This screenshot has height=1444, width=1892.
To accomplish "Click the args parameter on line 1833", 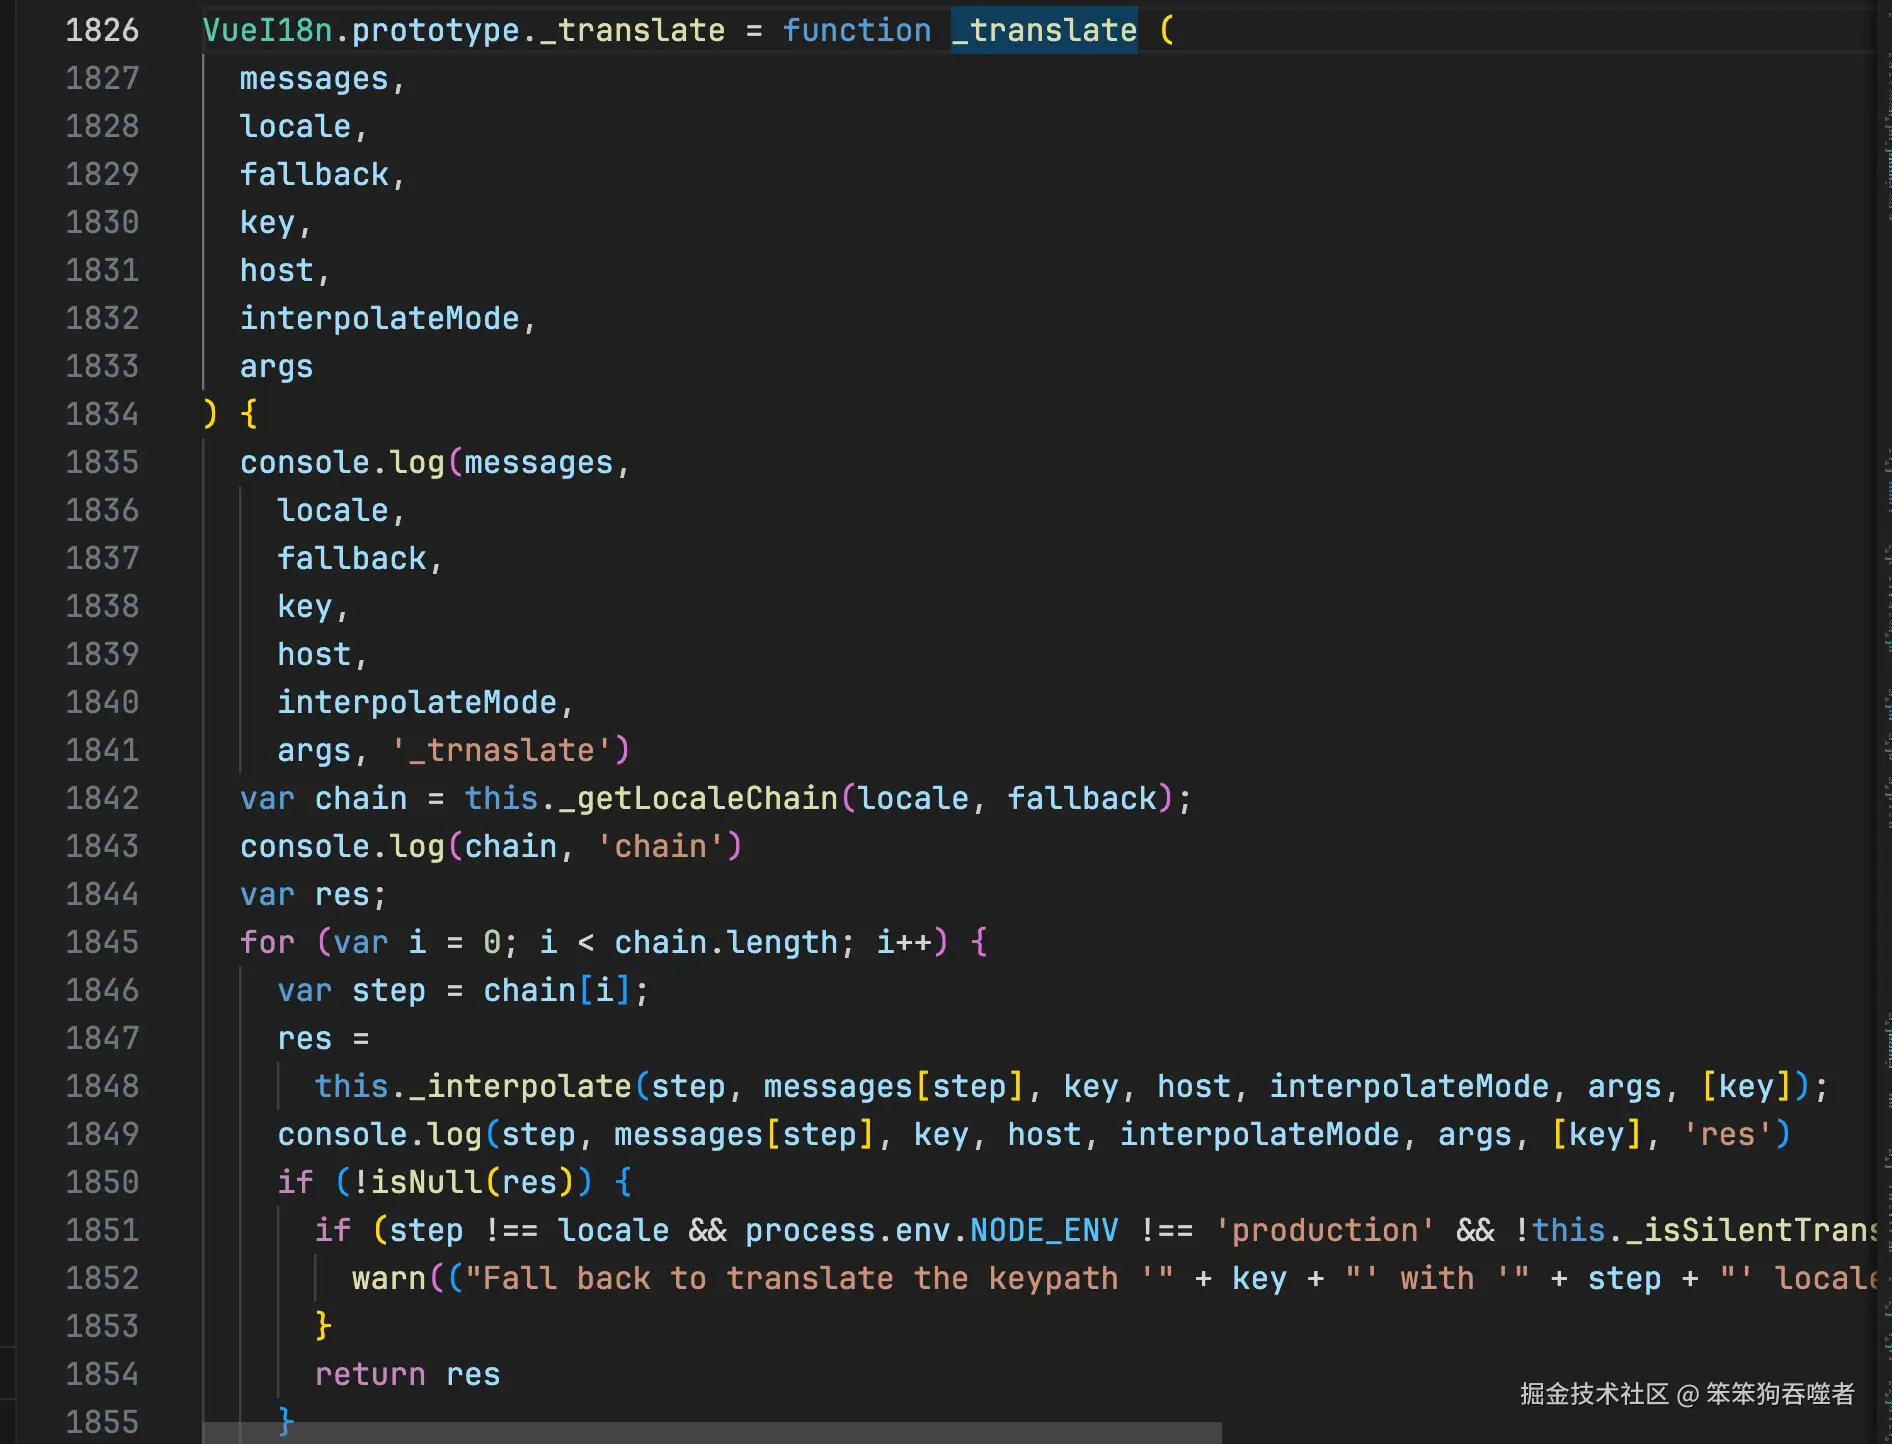I will 277,366.
